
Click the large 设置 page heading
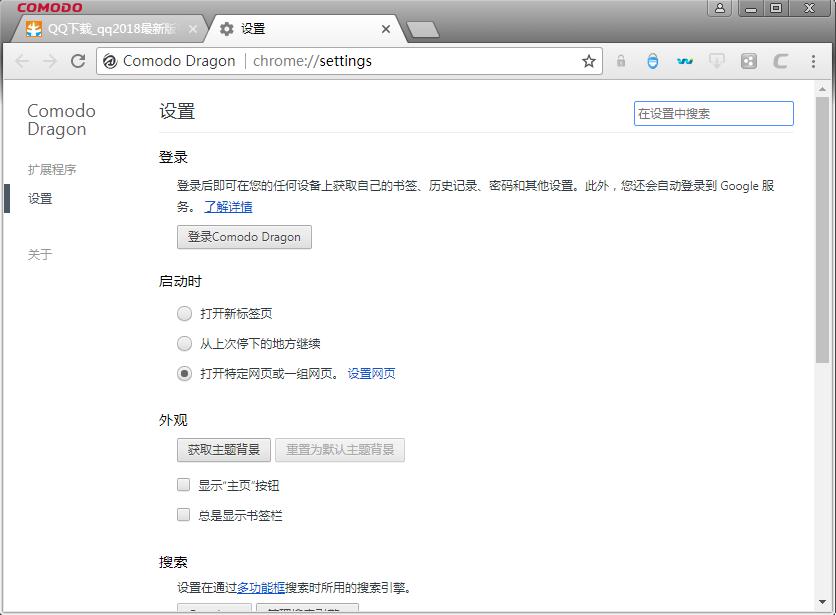pos(178,111)
